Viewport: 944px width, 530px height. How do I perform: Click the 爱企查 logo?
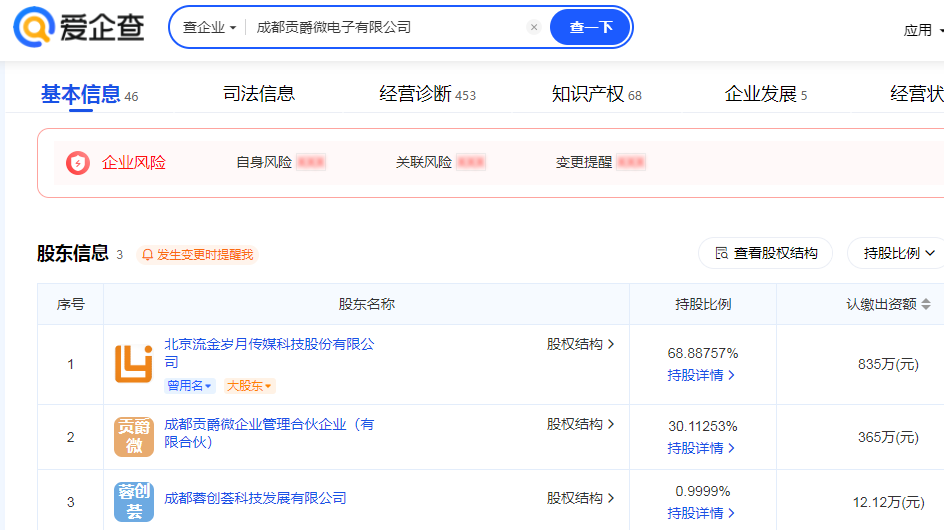[x=79, y=27]
